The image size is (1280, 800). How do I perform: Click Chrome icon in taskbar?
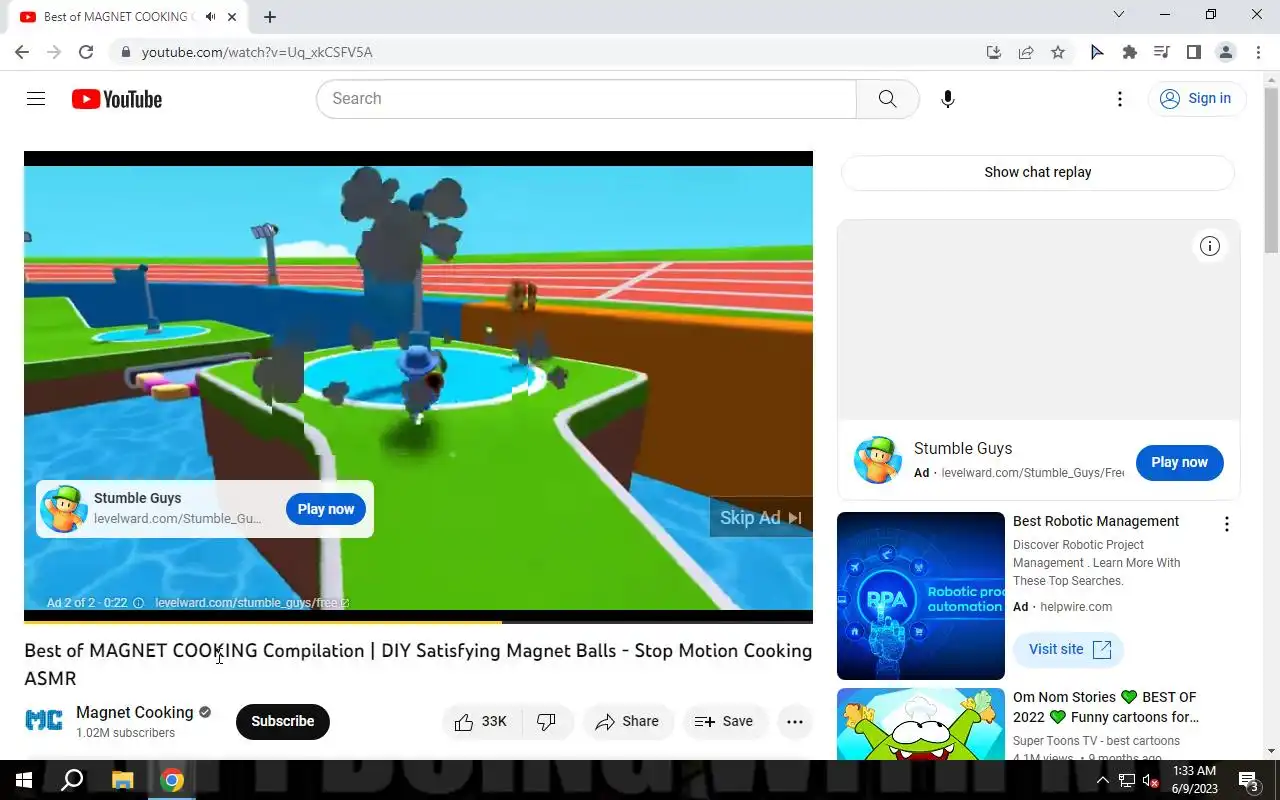pyautogui.click(x=172, y=780)
